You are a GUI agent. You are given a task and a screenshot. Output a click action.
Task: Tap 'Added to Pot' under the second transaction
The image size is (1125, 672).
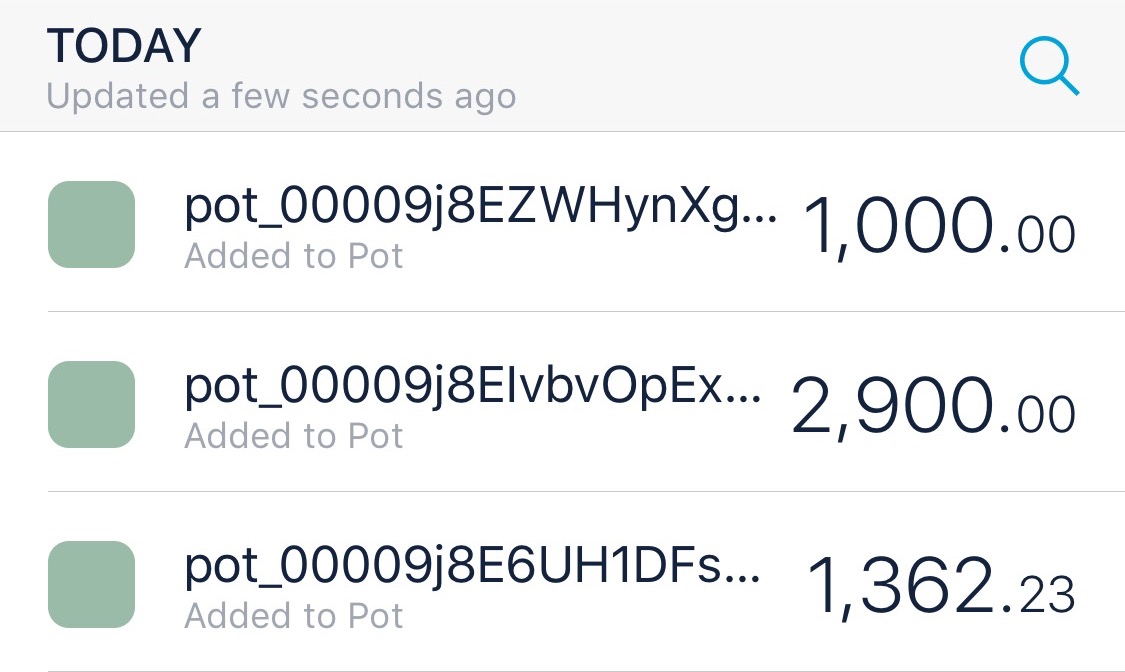[293, 436]
